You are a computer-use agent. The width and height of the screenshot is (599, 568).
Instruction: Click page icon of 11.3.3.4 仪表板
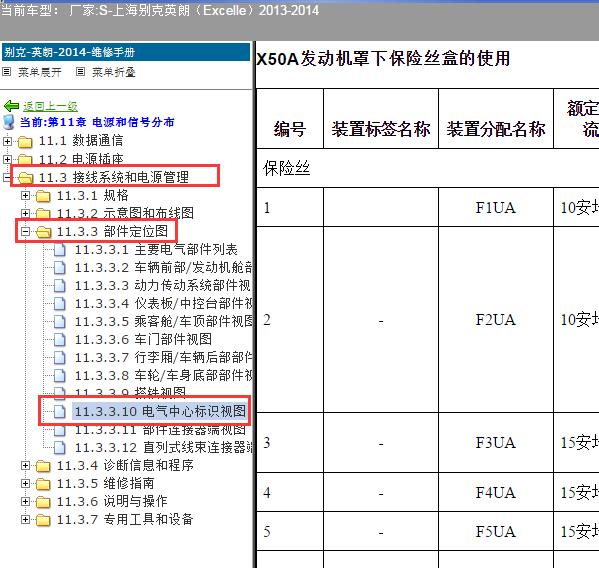pyautogui.click(x=60, y=304)
